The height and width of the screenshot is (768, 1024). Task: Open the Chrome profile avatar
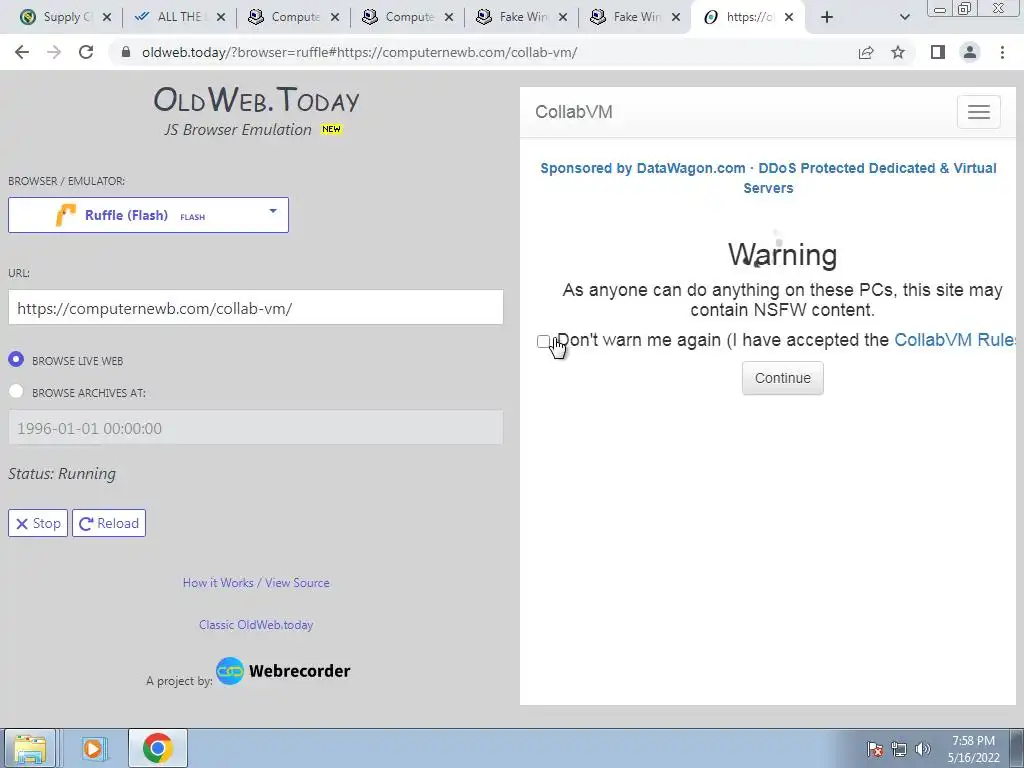point(970,52)
